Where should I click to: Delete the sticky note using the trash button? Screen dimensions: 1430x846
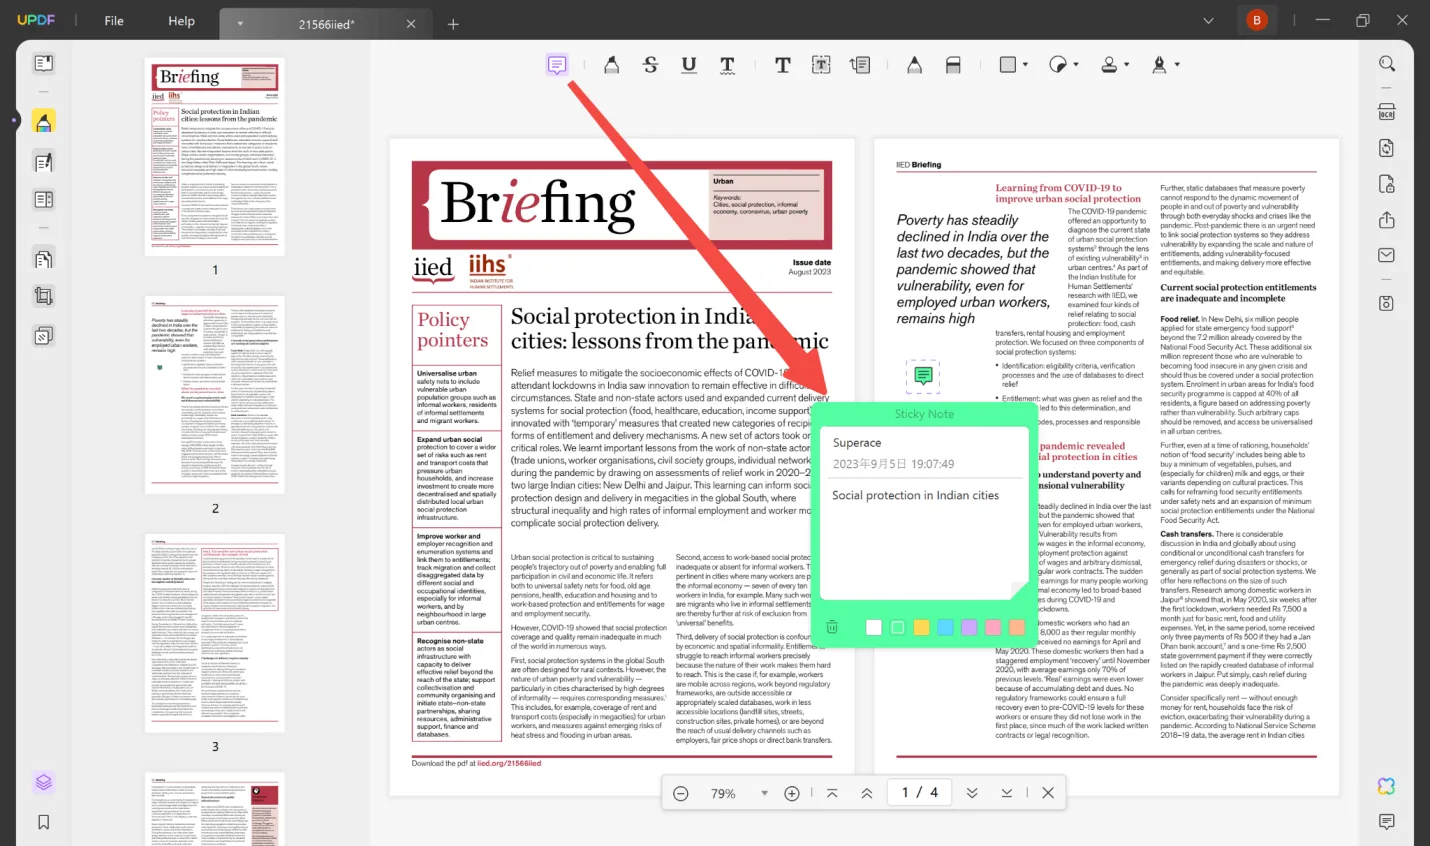[831, 627]
